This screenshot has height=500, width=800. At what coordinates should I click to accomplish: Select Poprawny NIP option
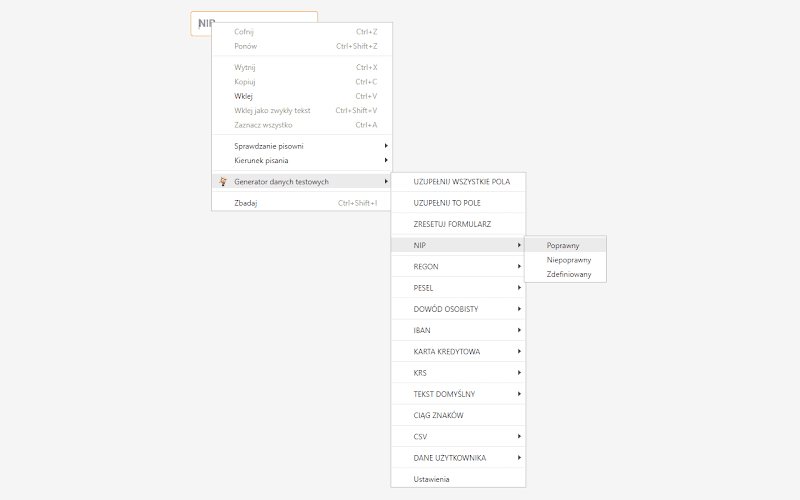click(x=565, y=245)
